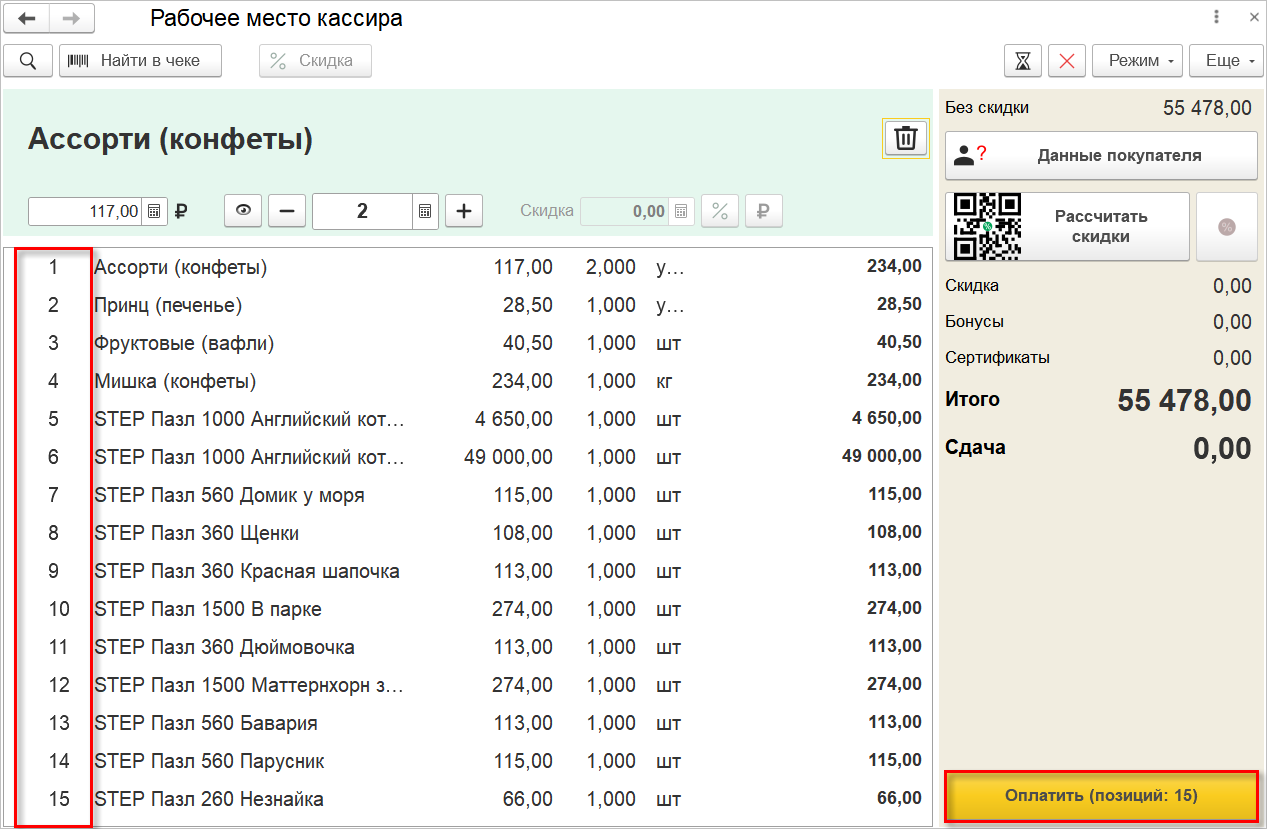This screenshot has height=829, width=1267.
Task: Click the Без скидки amount 55 478,00
Action: (x=1207, y=108)
